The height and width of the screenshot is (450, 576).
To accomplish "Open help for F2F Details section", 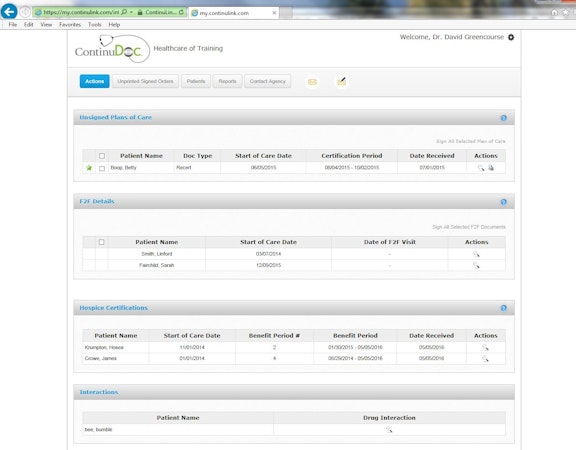I will point(503,202).
